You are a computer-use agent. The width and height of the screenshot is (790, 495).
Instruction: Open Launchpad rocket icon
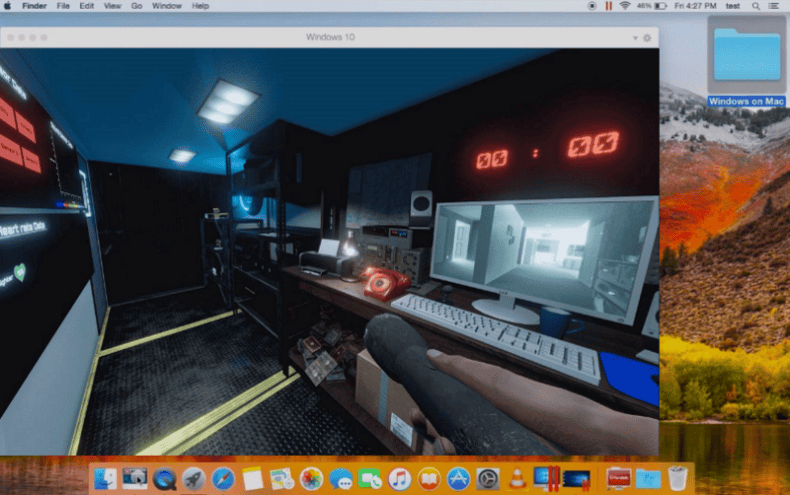click(193, 478)
